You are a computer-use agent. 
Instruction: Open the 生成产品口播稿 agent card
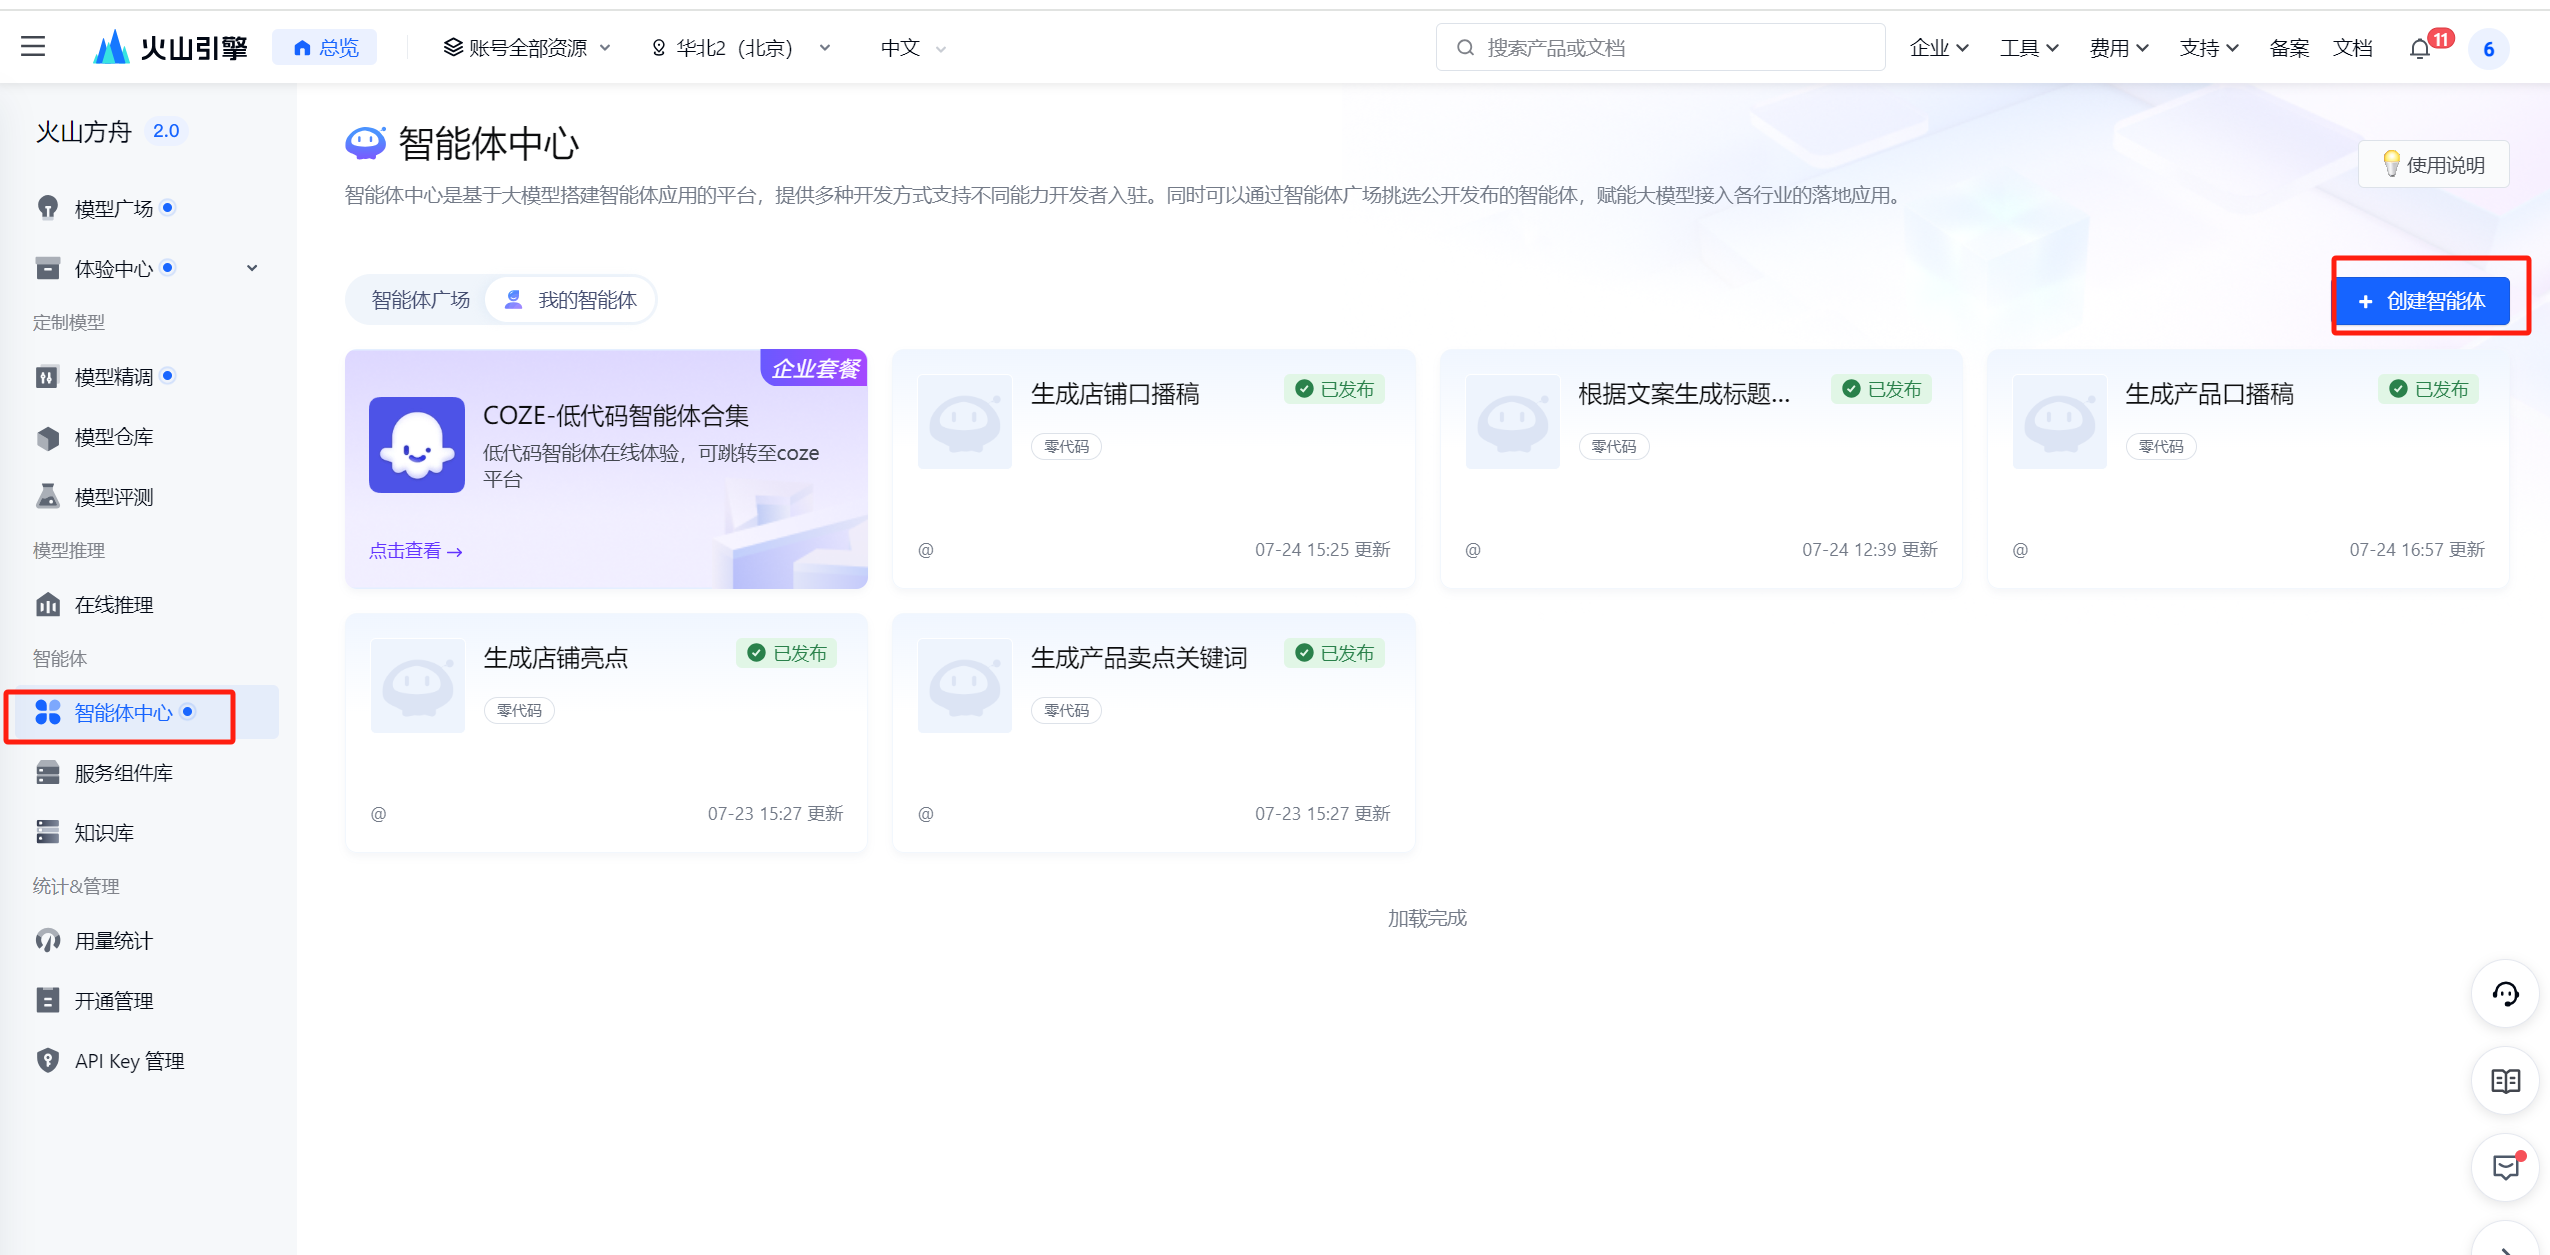pos(2247,468)
